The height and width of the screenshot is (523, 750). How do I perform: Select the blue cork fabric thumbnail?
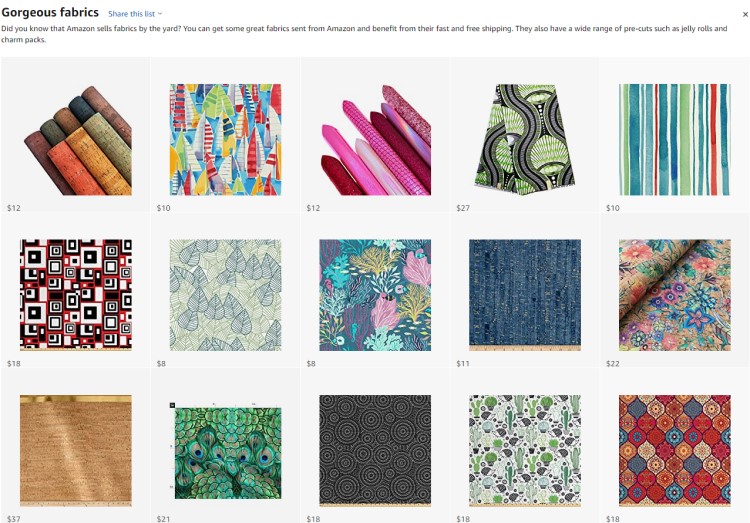coord(525,295)
